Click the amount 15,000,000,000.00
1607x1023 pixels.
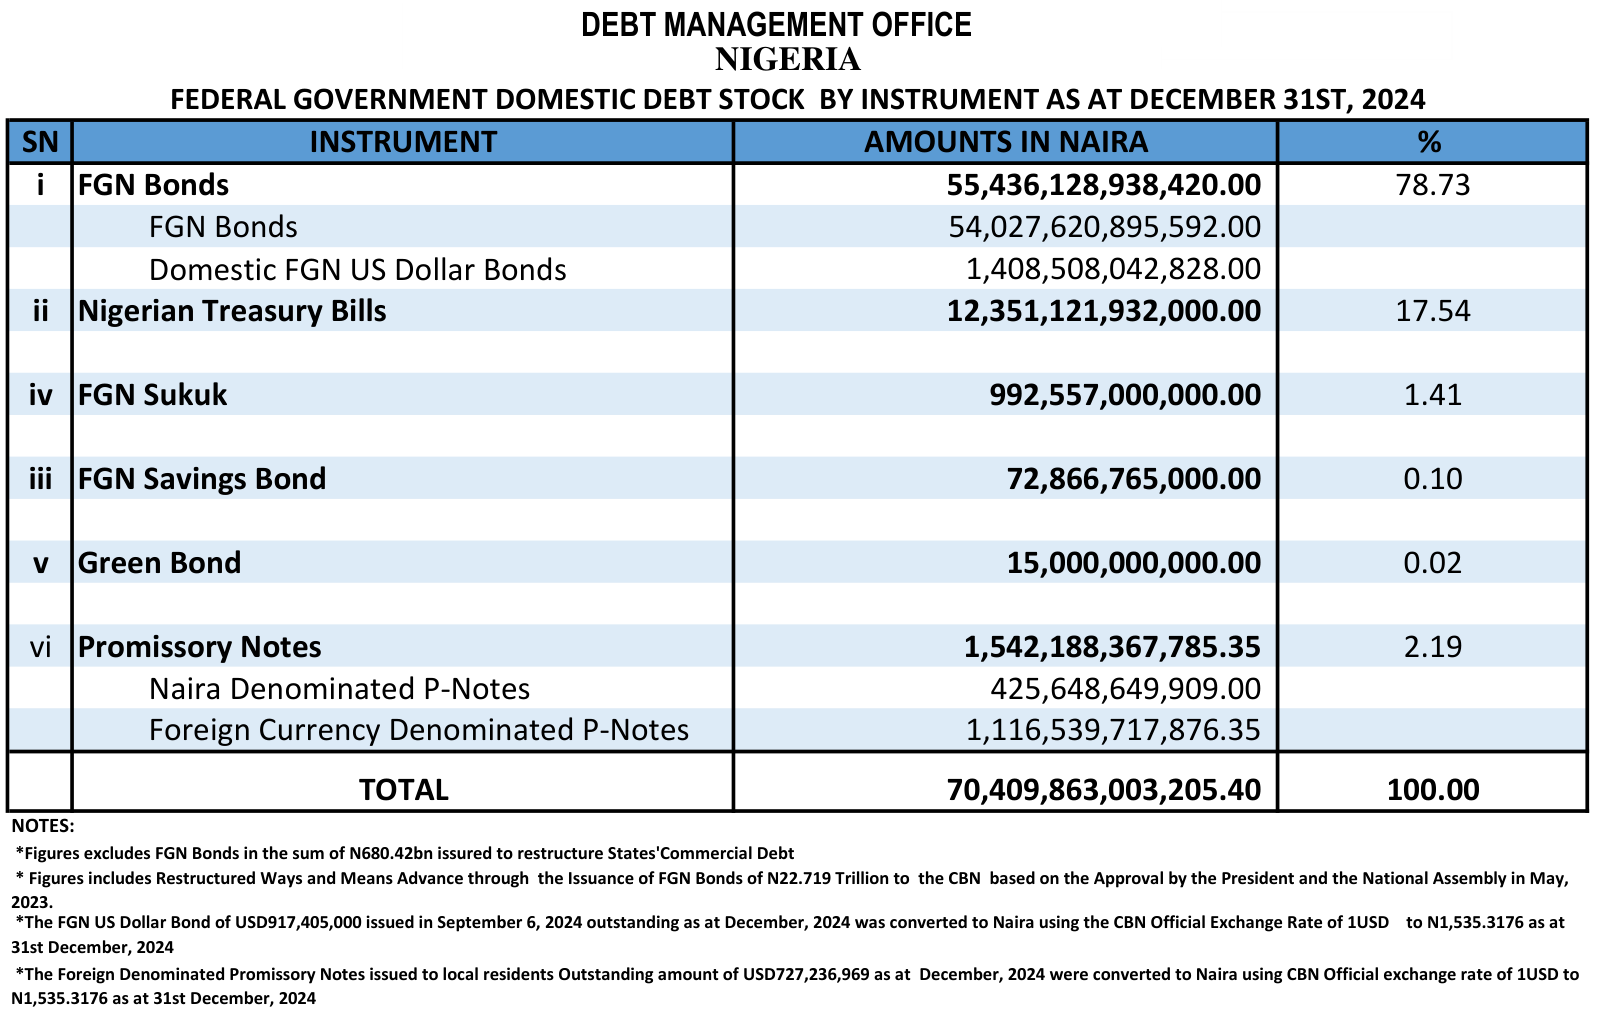point(1134,563)
